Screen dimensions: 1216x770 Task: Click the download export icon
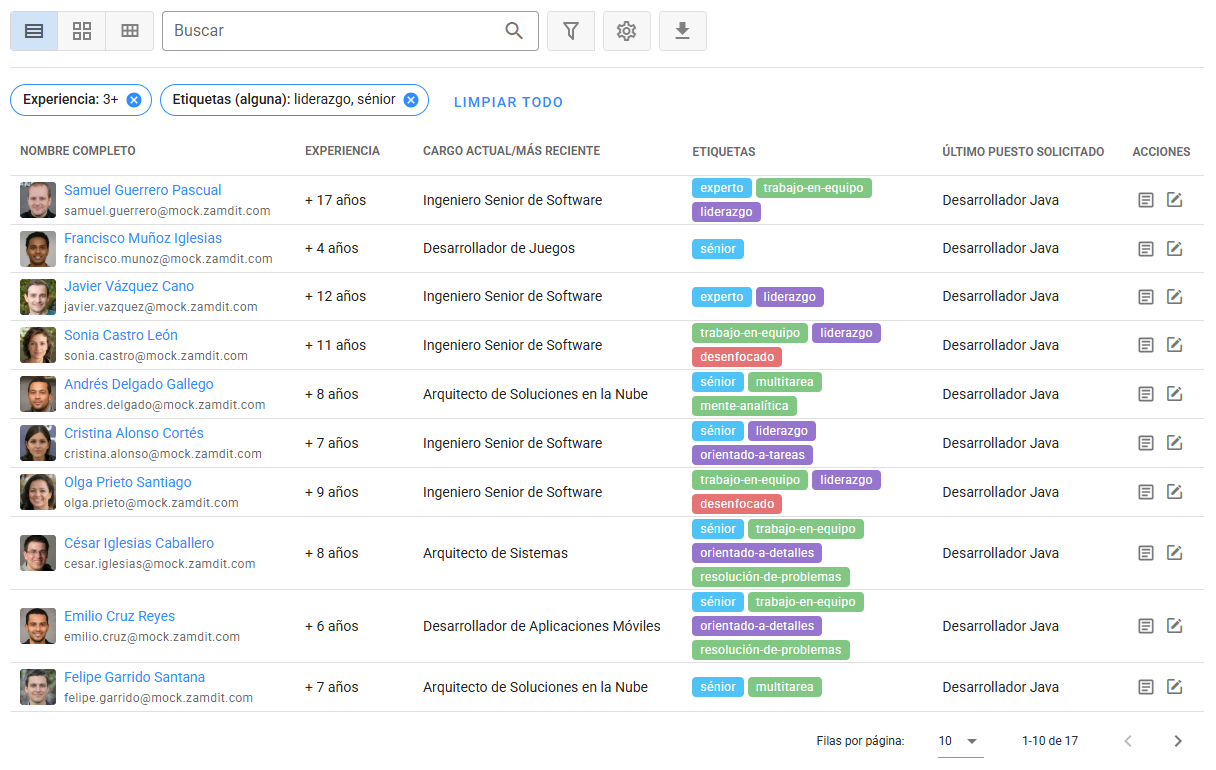682,31
